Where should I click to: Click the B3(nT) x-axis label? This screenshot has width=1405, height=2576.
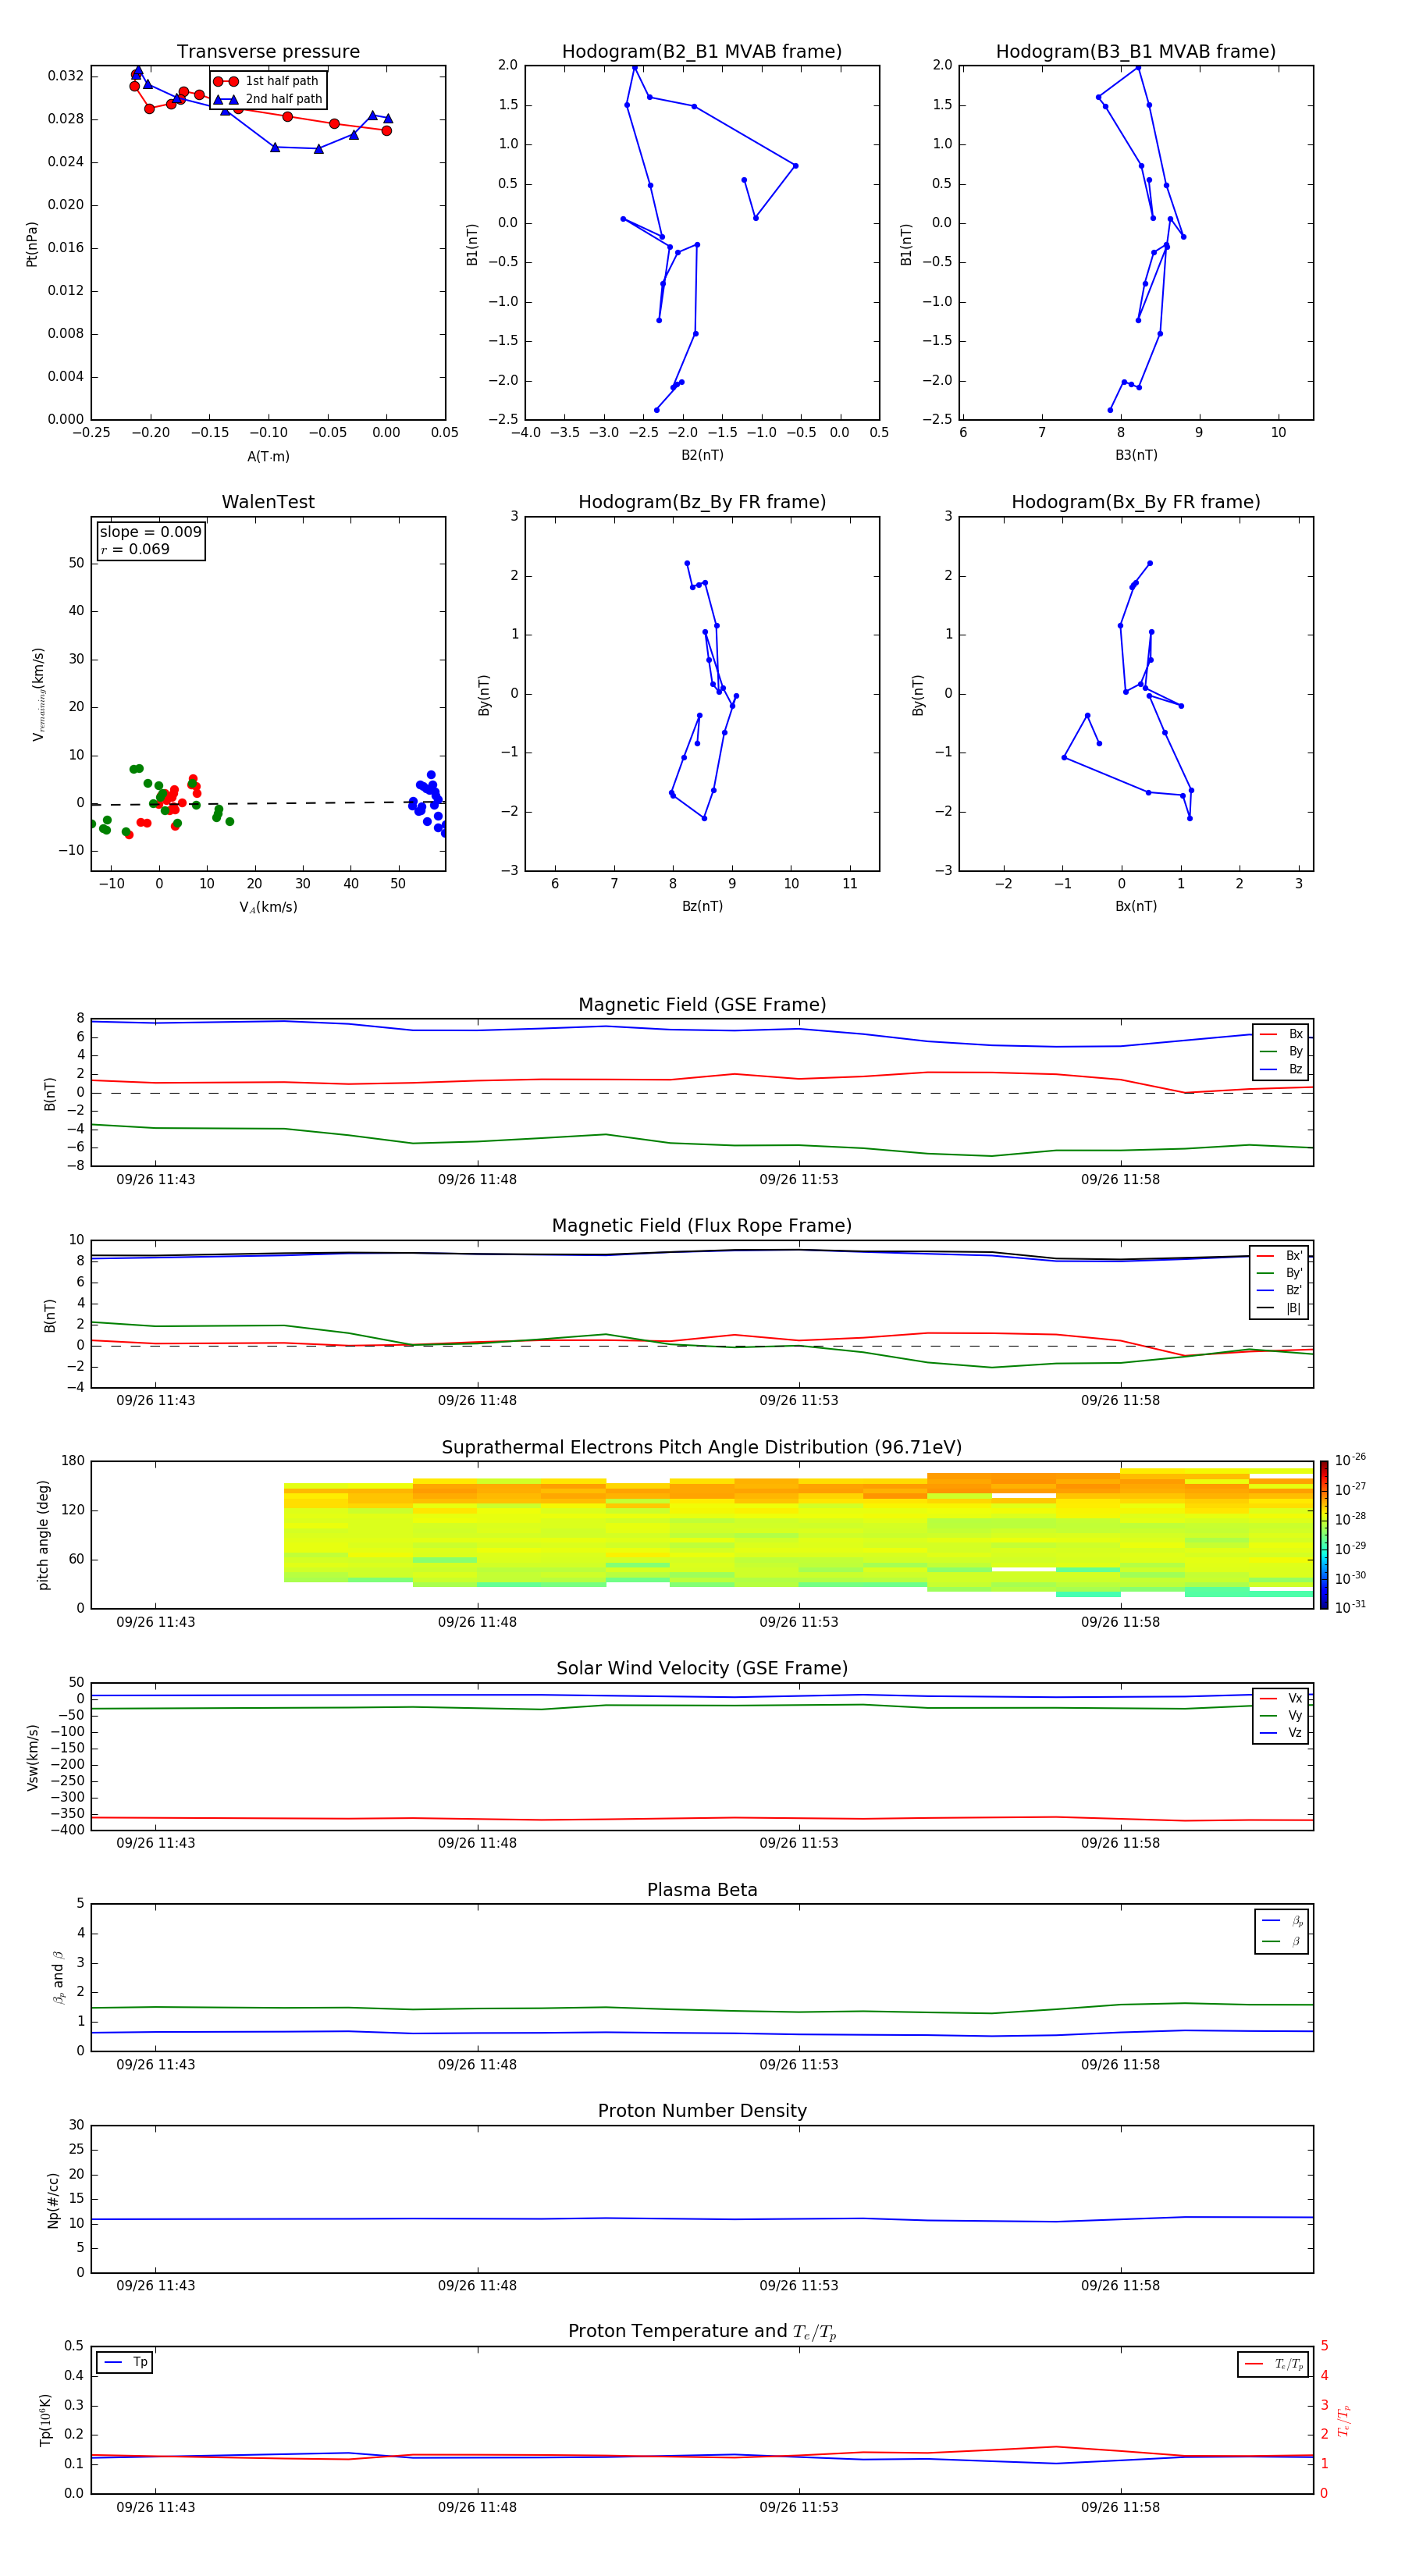pyautogui.click(x=1135, y=455)
